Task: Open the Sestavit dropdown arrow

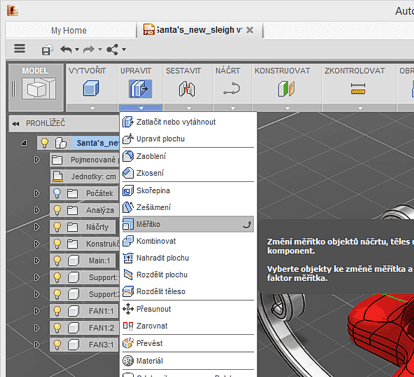Action: 189,108
